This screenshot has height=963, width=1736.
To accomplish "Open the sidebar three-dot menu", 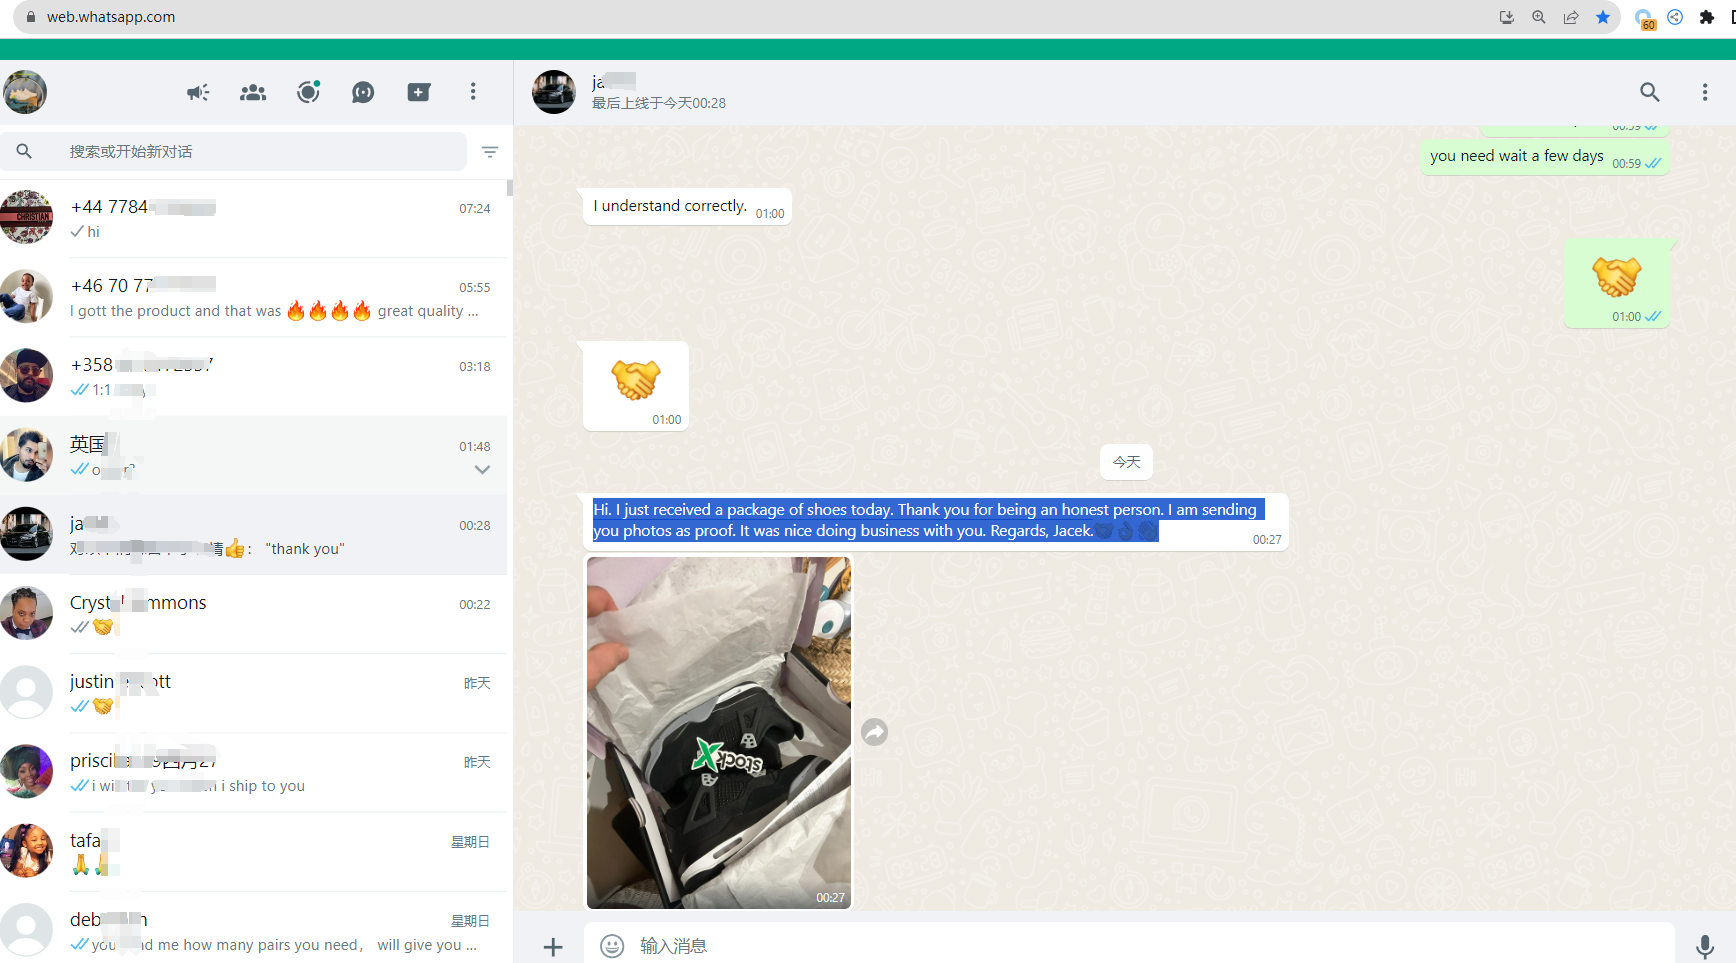I will coord(473,93).
